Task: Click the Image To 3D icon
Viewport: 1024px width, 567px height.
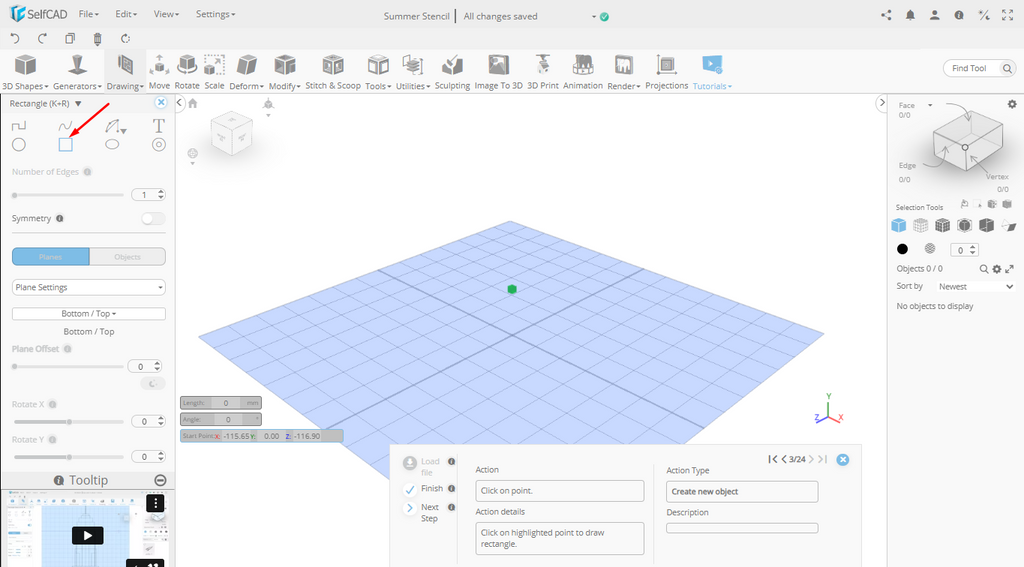Action: click(x=498, y=71)
